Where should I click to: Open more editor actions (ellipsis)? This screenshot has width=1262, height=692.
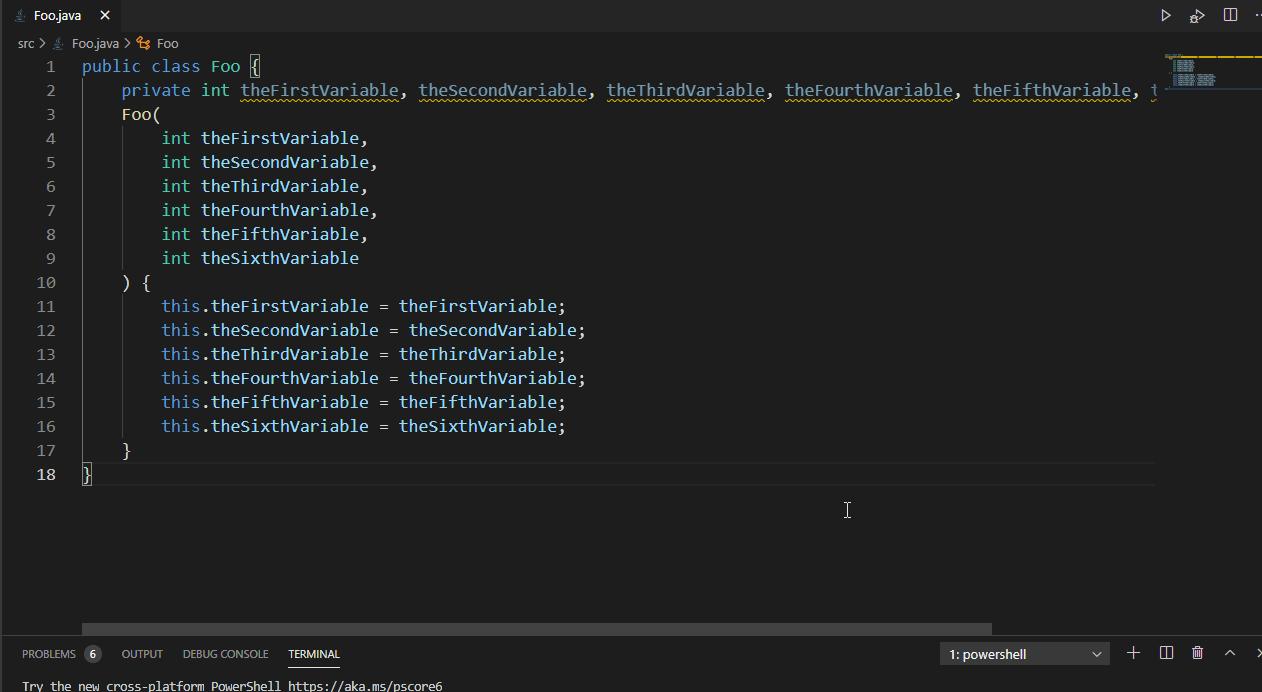[1257, 15]
